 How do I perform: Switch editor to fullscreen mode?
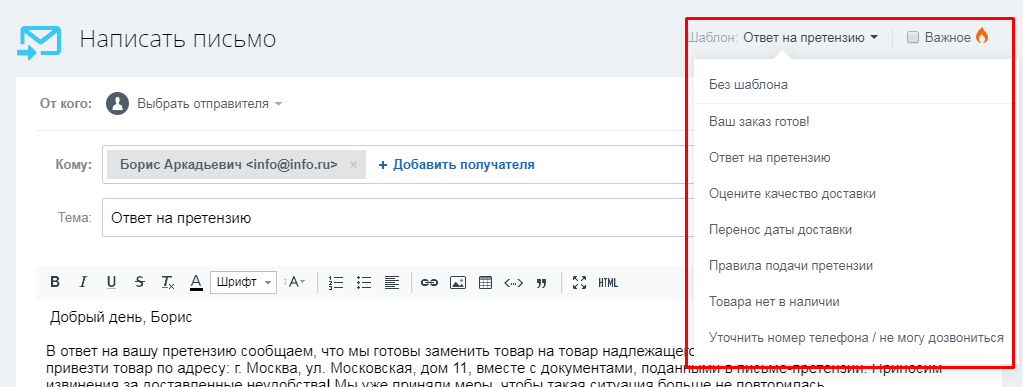pyautogui.click(x=579, y=283)
